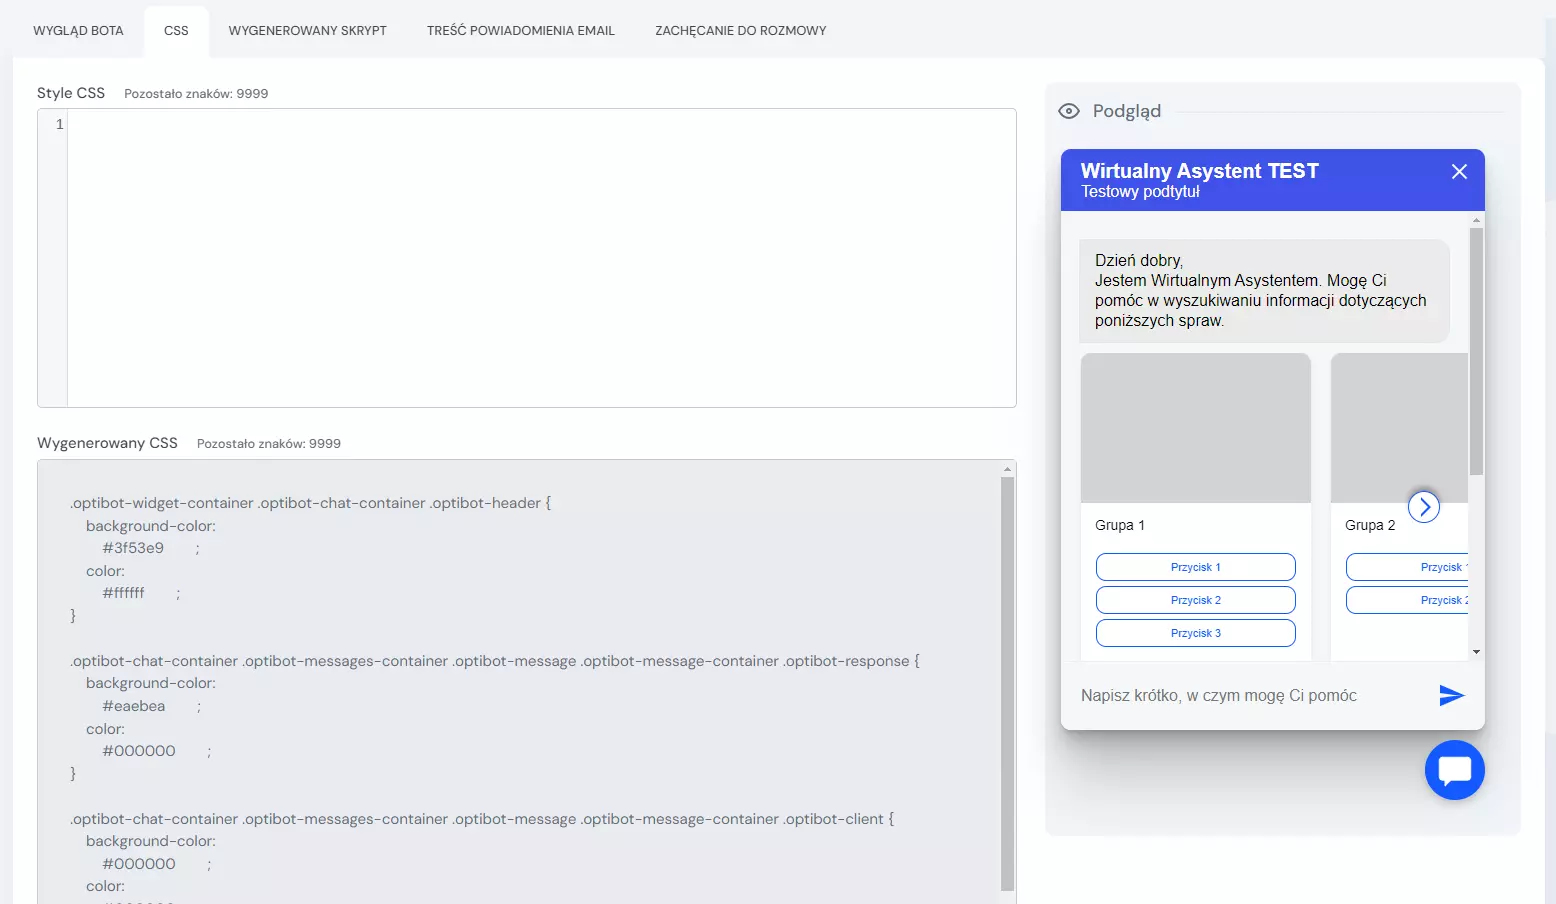Image resolution: width=1556 pixels, height=904 pixels.
Task: Click the Podgląd eye icon
Action: coord(1069,111)
